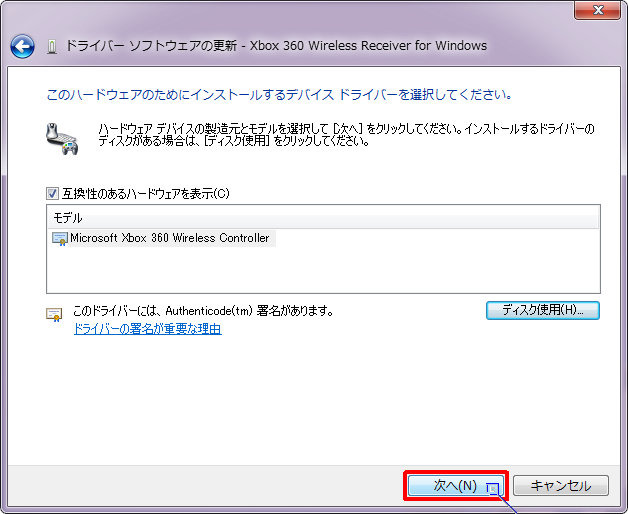
Task: Click the window title ドライバー ソフトウェアの更新
Action: [151, 46]
